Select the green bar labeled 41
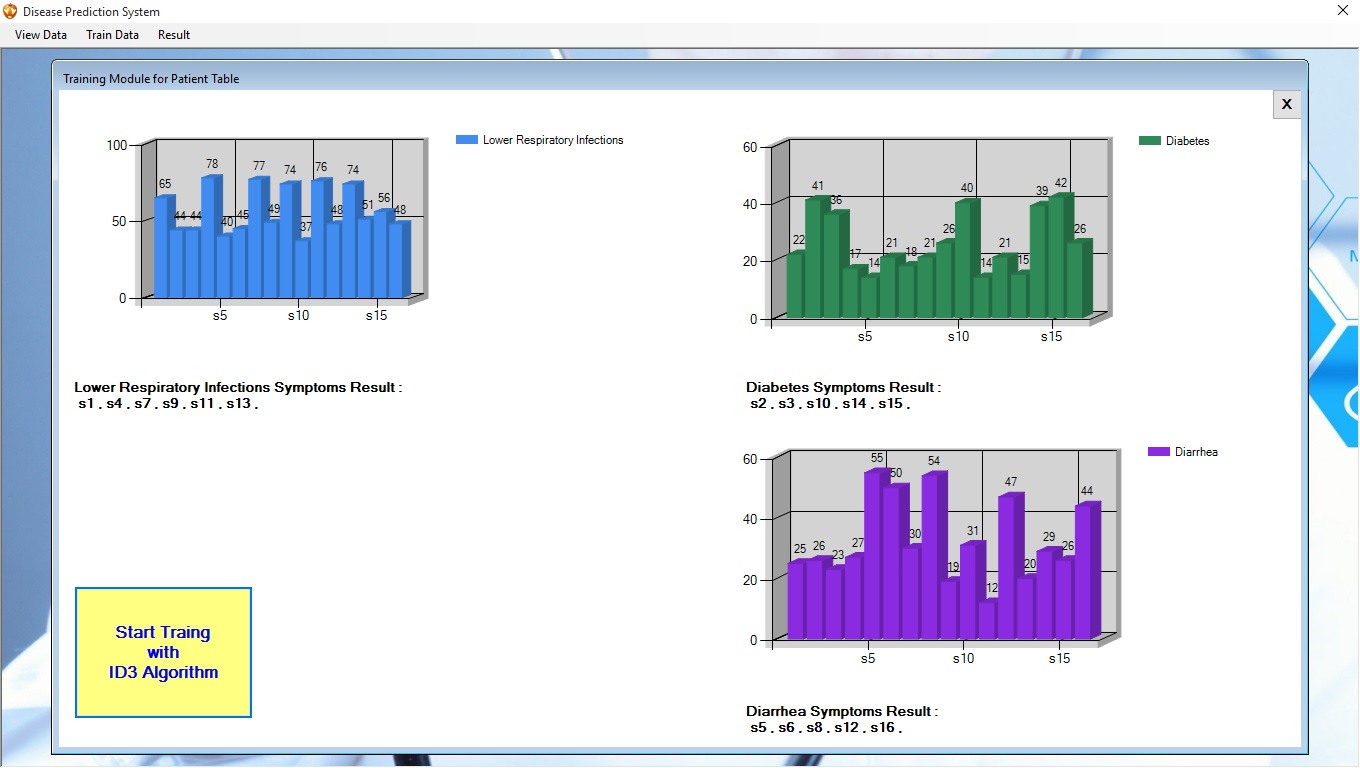This screenshot has height=768, width=1360. 812,258
